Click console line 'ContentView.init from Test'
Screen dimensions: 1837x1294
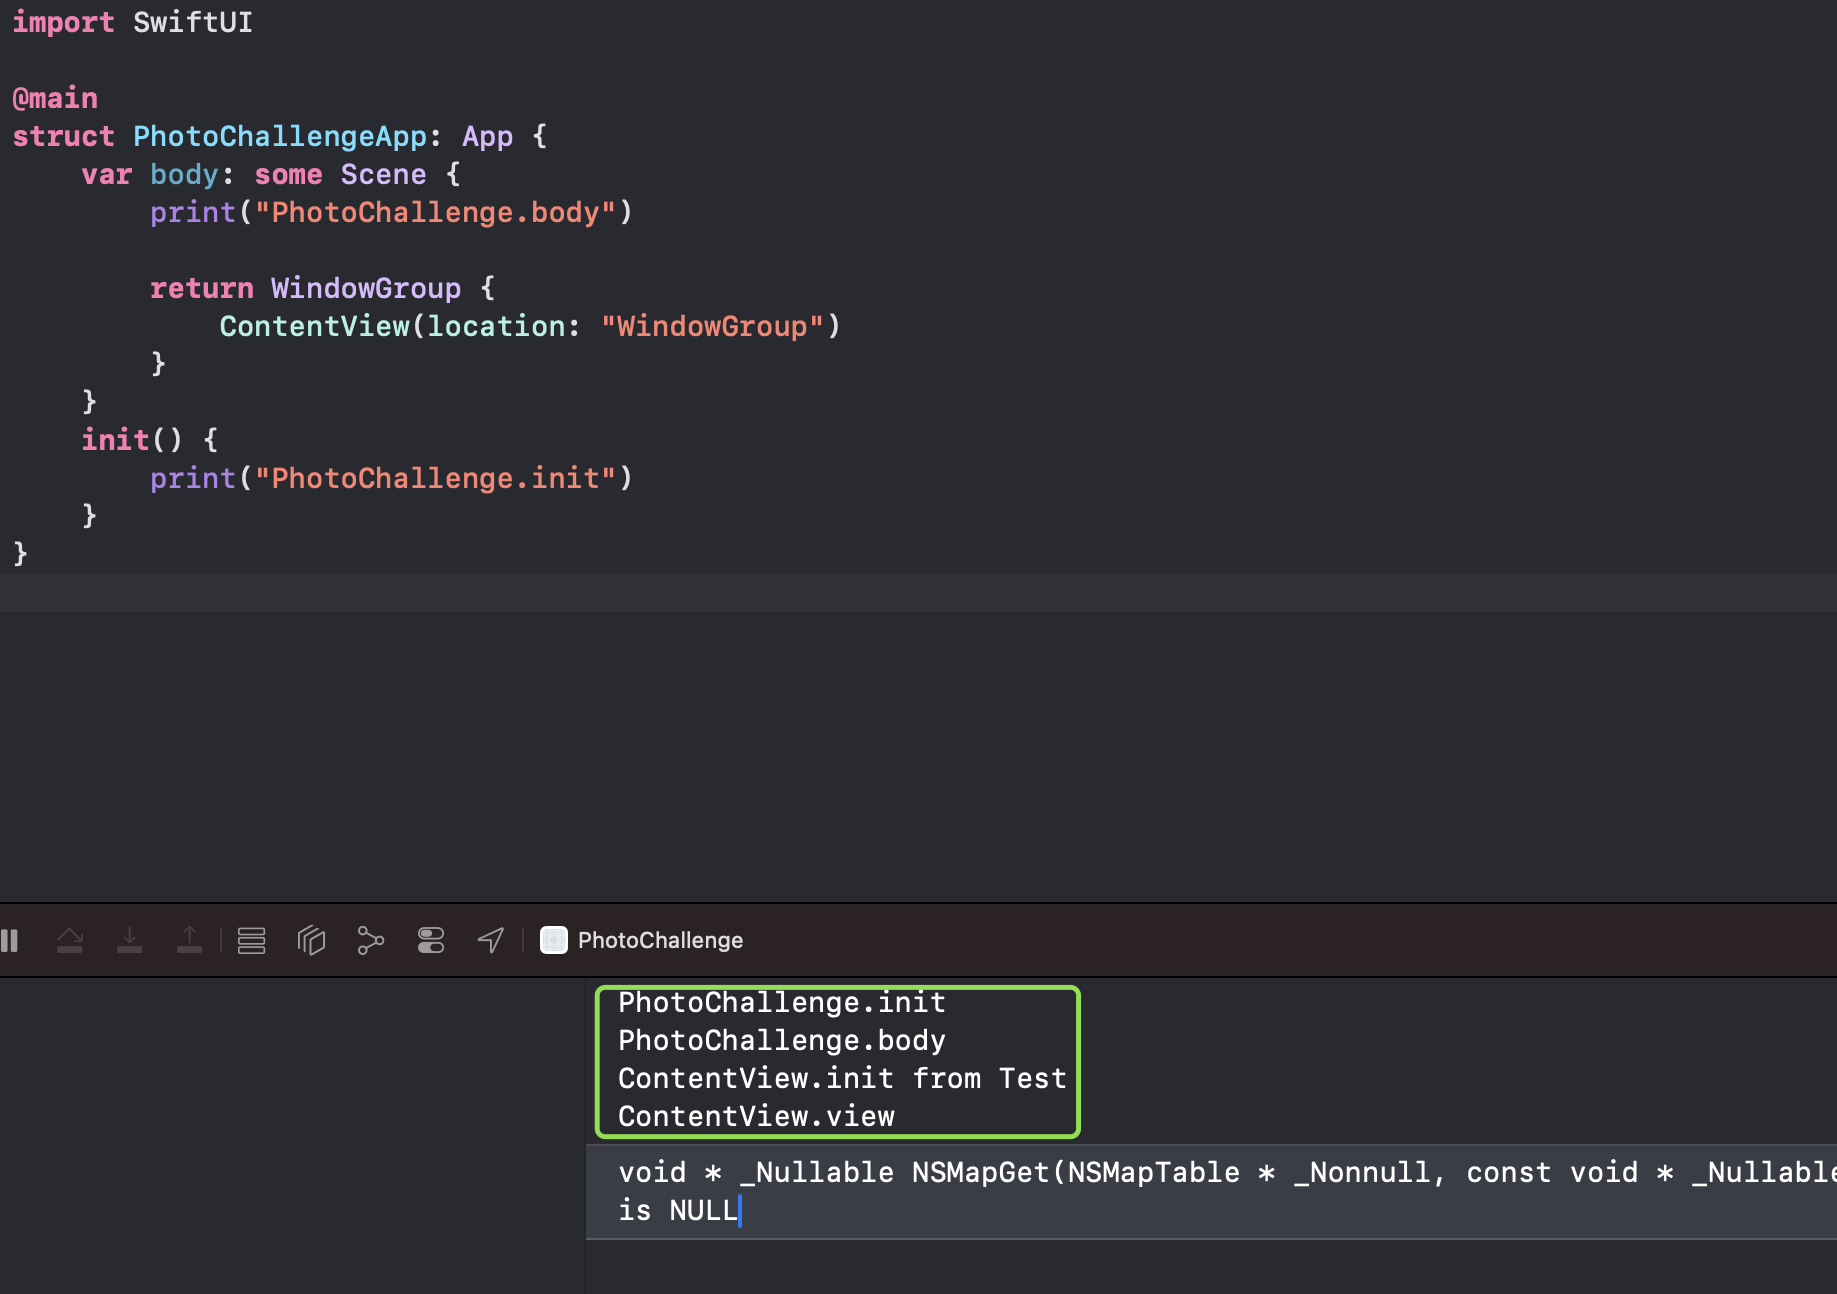(x=842, y=1078)
